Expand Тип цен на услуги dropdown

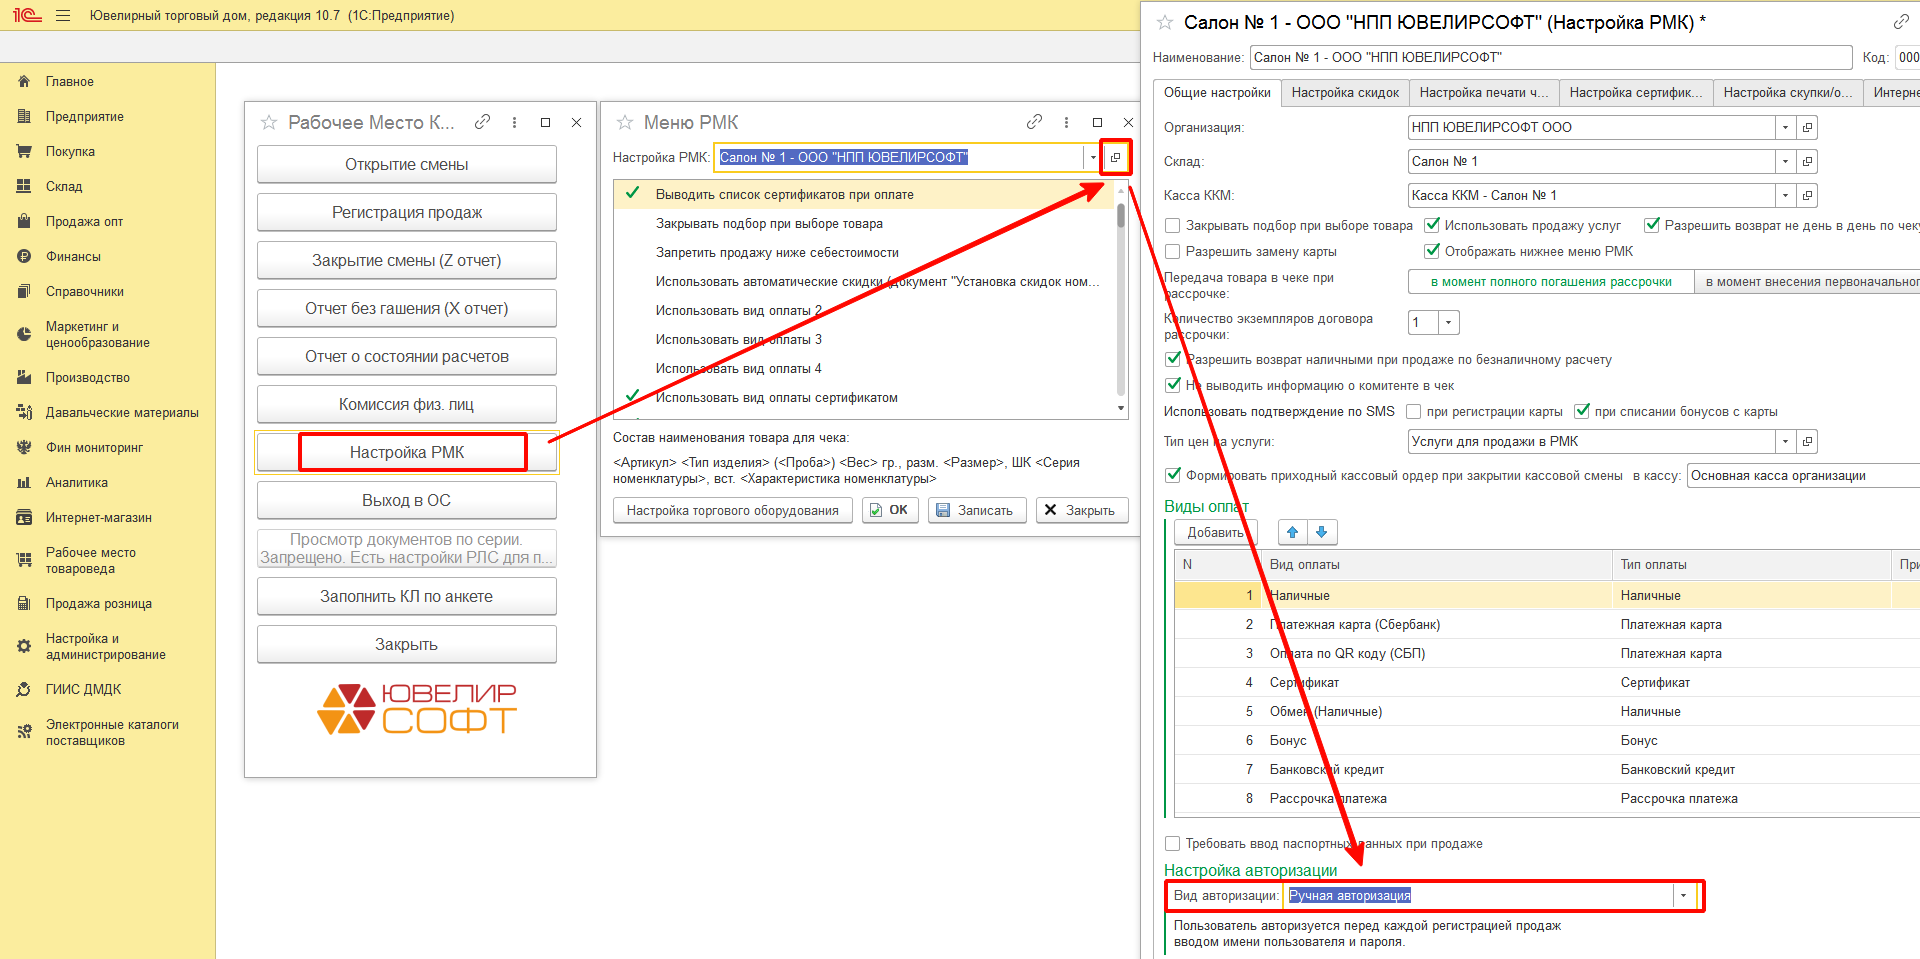(1785, 441)
